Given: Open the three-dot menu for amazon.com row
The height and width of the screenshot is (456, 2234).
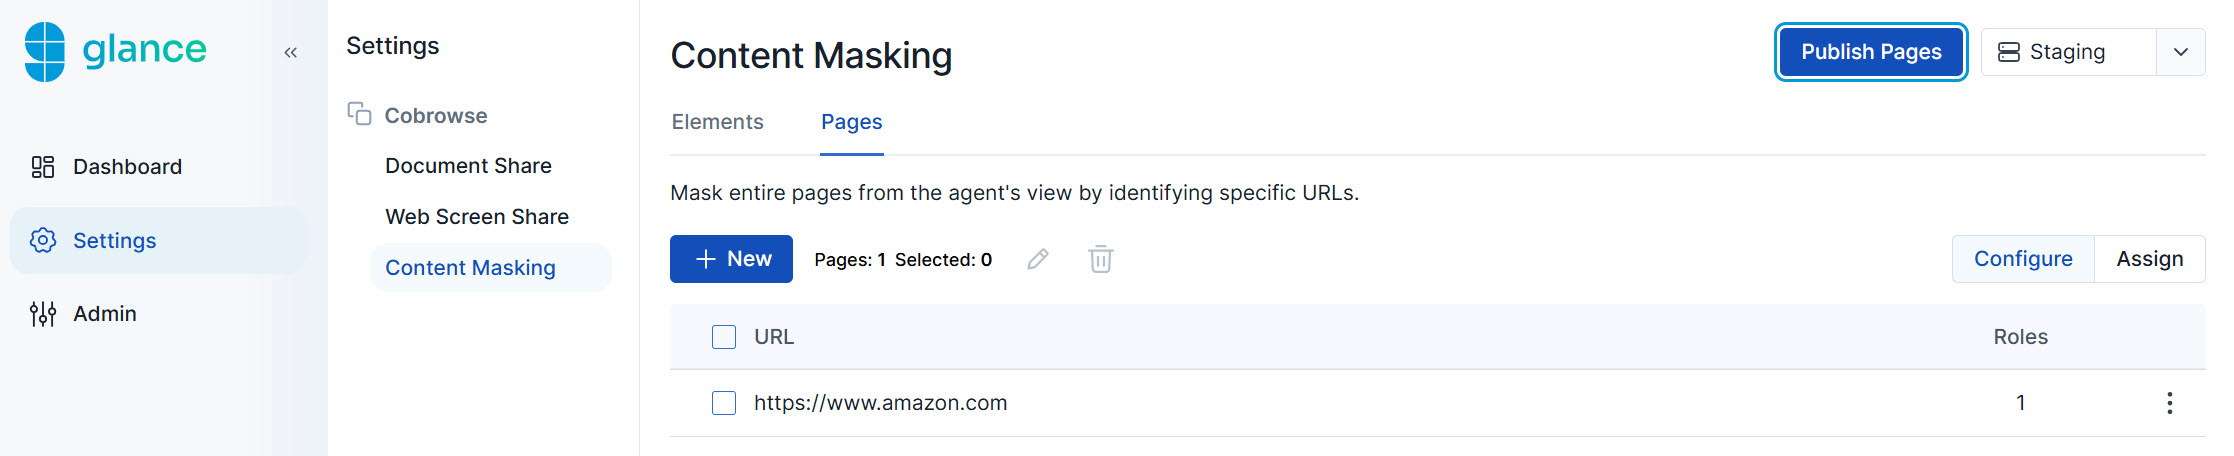Looking at the screenshot, I should pyautogui.click(x=2169, y=403).
